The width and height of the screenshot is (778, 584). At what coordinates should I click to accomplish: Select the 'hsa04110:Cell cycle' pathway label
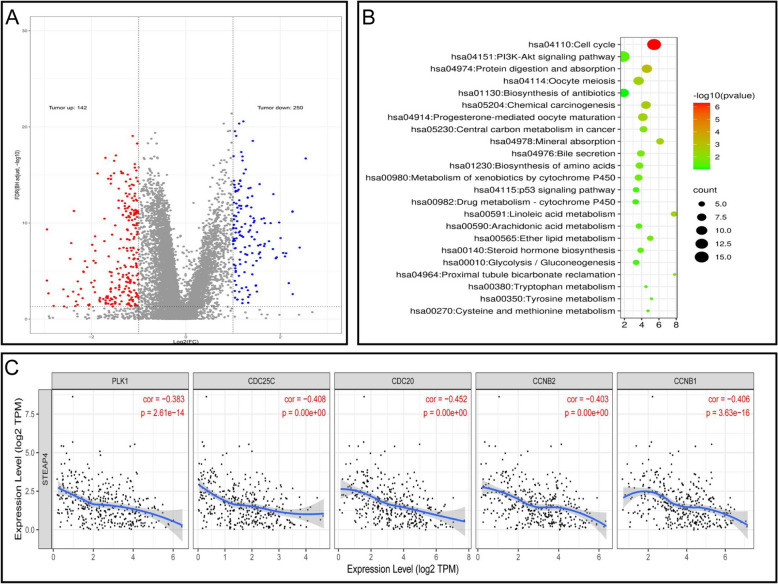point(572,45)
